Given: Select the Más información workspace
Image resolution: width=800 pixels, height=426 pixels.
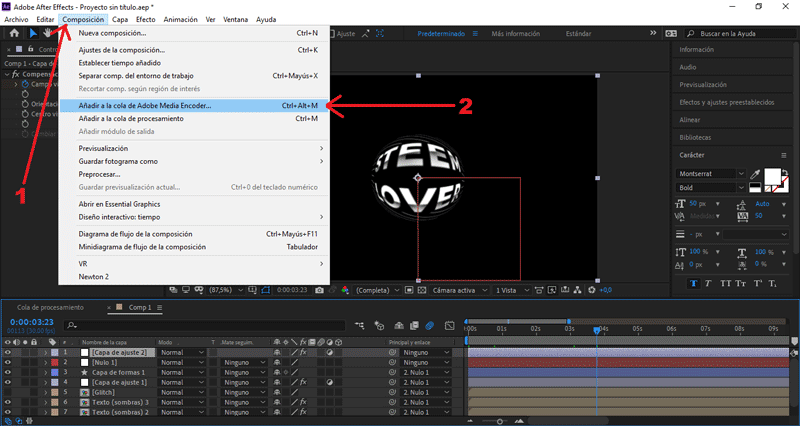Looking at the screenshot, I should point(515,34).
